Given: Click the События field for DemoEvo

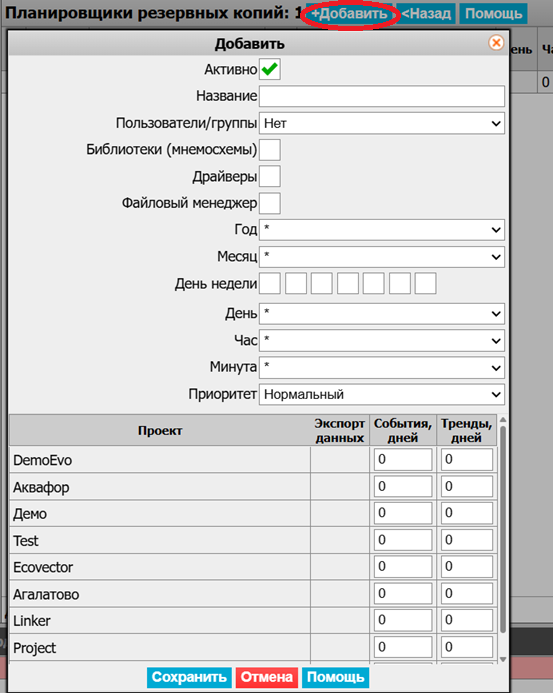Looking at the screenshot, I should (403, 460).
